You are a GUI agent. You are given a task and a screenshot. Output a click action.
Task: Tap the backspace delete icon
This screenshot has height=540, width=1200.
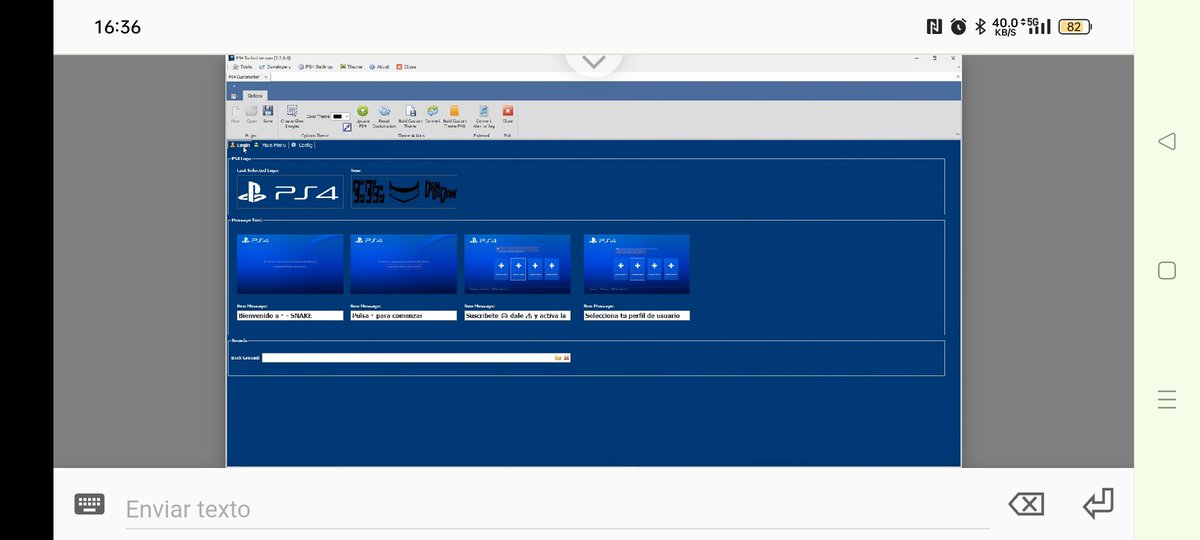point(1027,504)
